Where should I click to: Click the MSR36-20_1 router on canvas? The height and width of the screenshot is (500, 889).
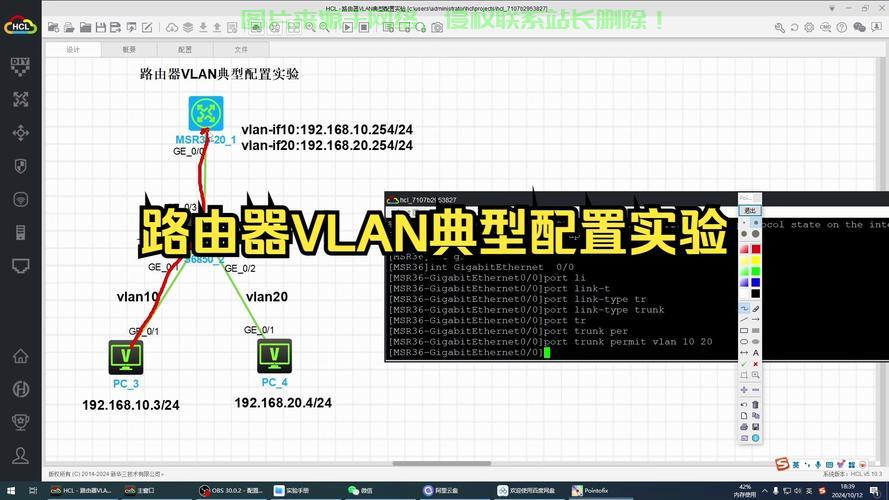[206, 113]
